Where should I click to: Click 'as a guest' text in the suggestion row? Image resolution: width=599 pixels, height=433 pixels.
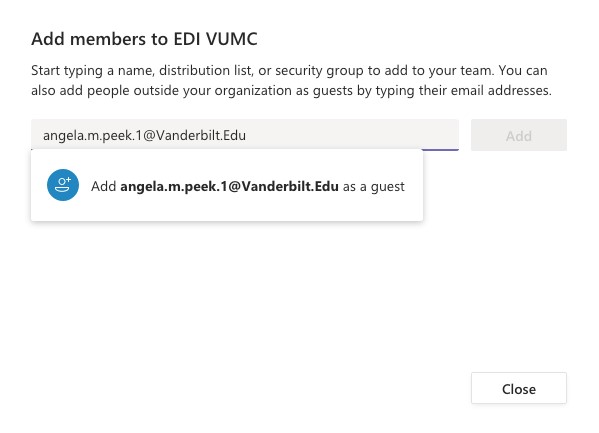(x=374, y=186)
